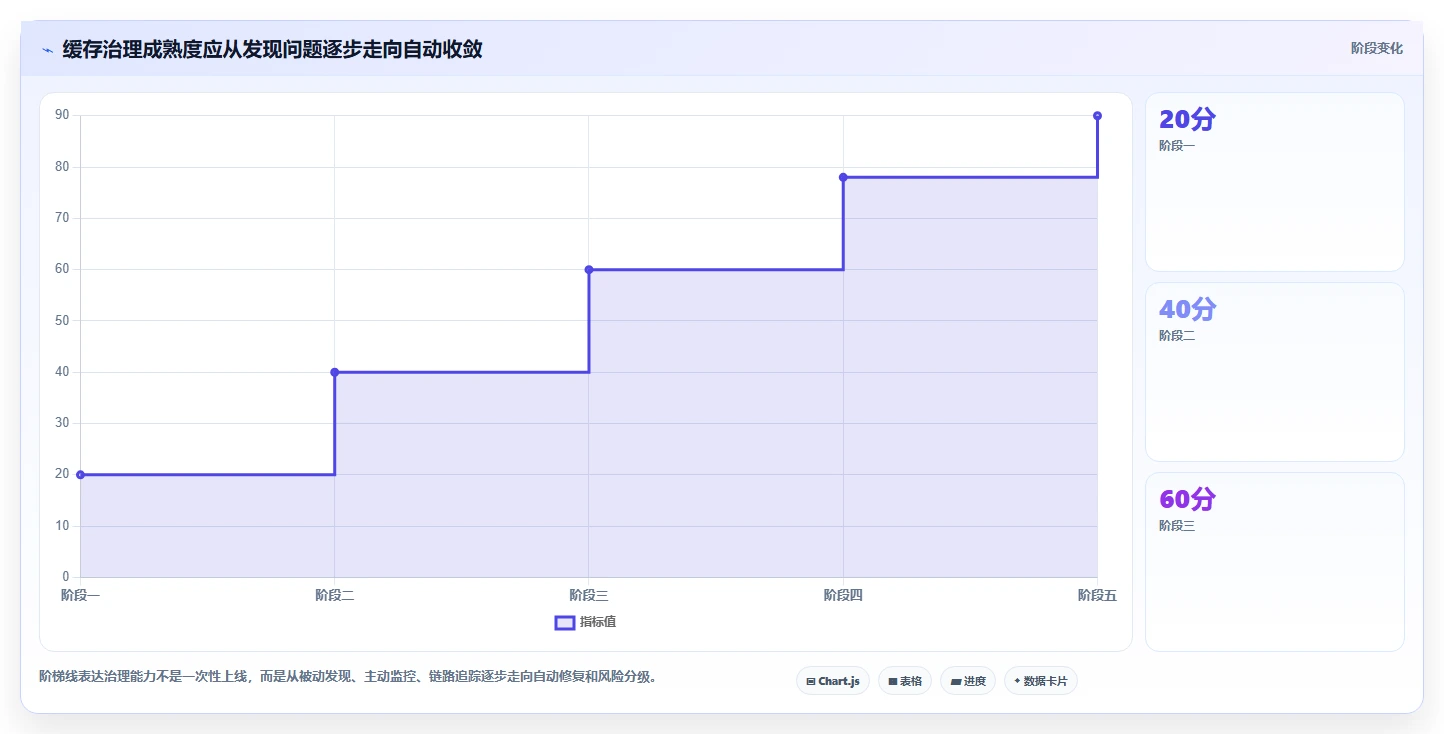Click the 阶段三 x-axis label
Image resolution: width=1444 pixels, height=734 pixels.
tap(589, 595)
